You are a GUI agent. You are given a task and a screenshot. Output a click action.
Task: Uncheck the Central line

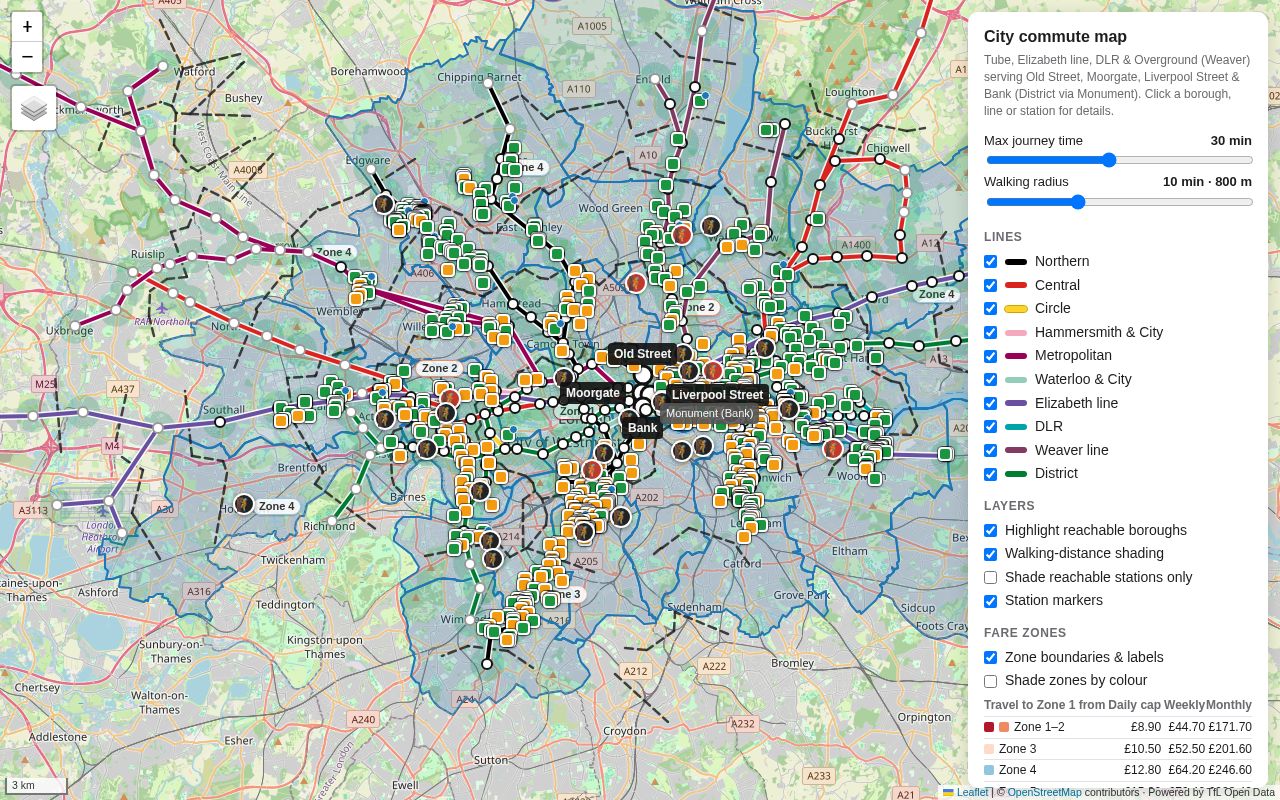[x=990, y=285]
